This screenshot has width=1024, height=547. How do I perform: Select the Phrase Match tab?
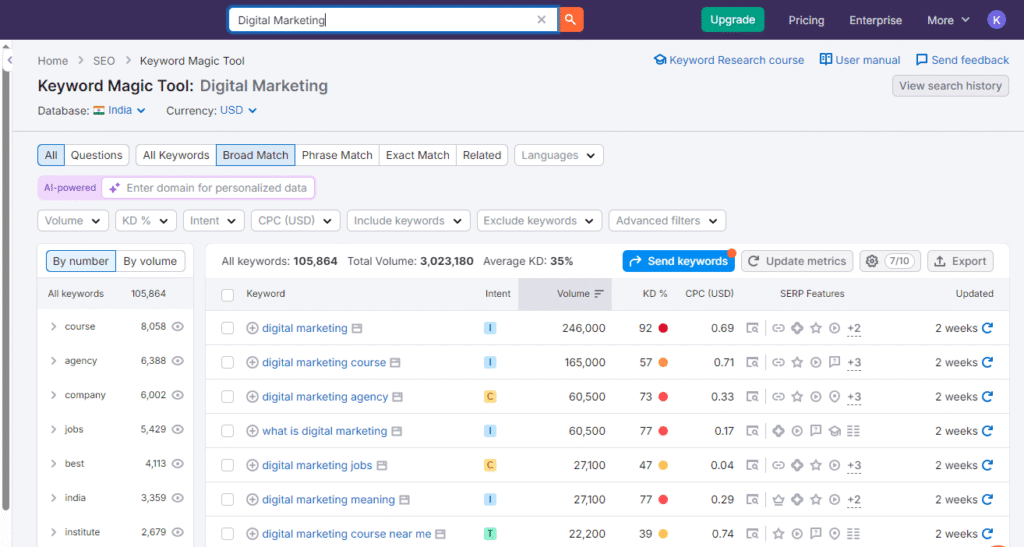tap(337, 155)
